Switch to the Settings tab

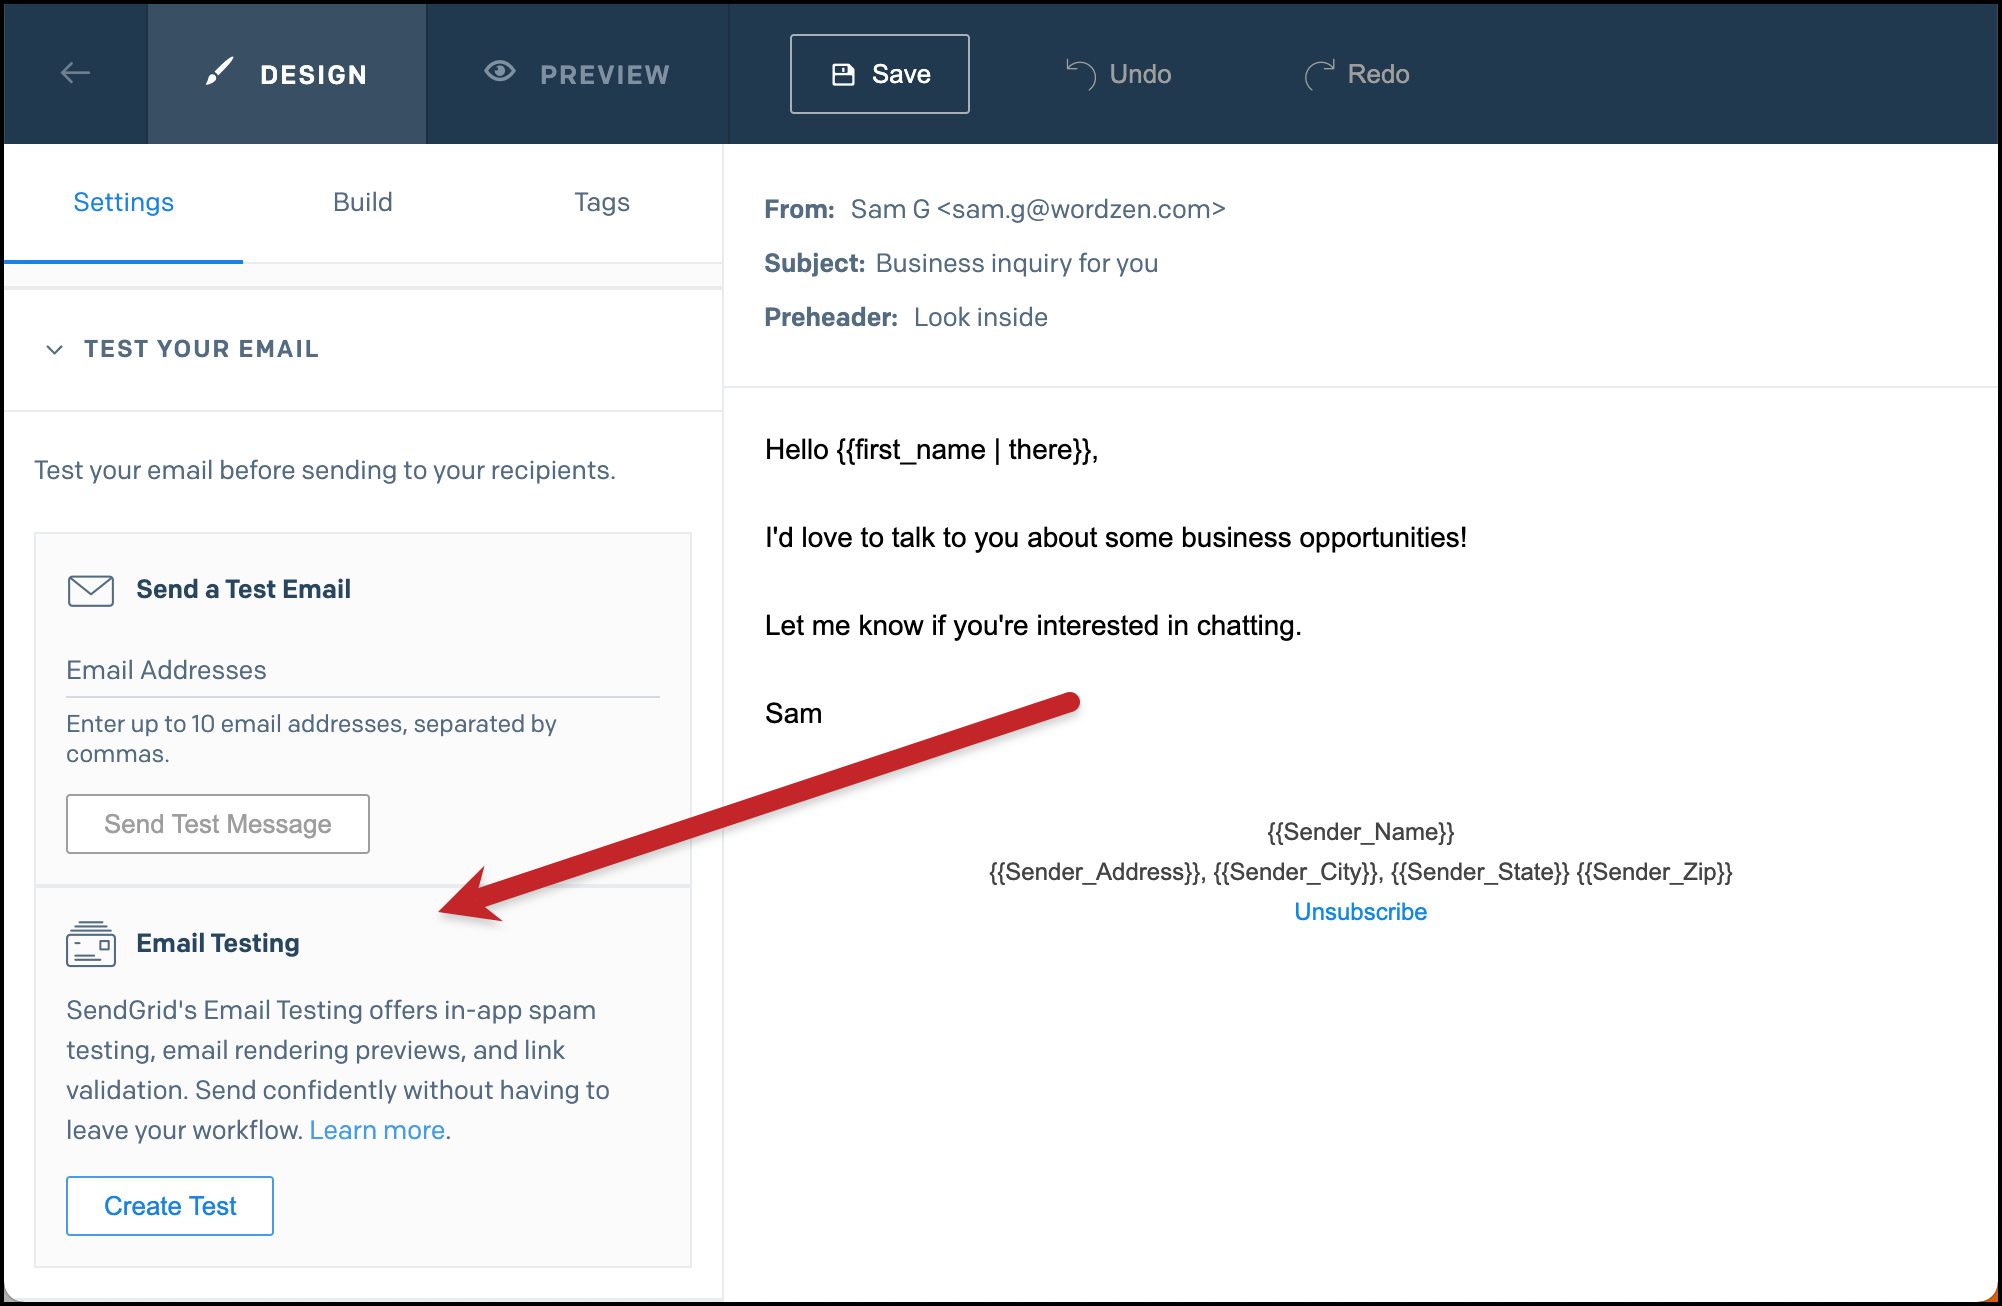click(124, 203)
